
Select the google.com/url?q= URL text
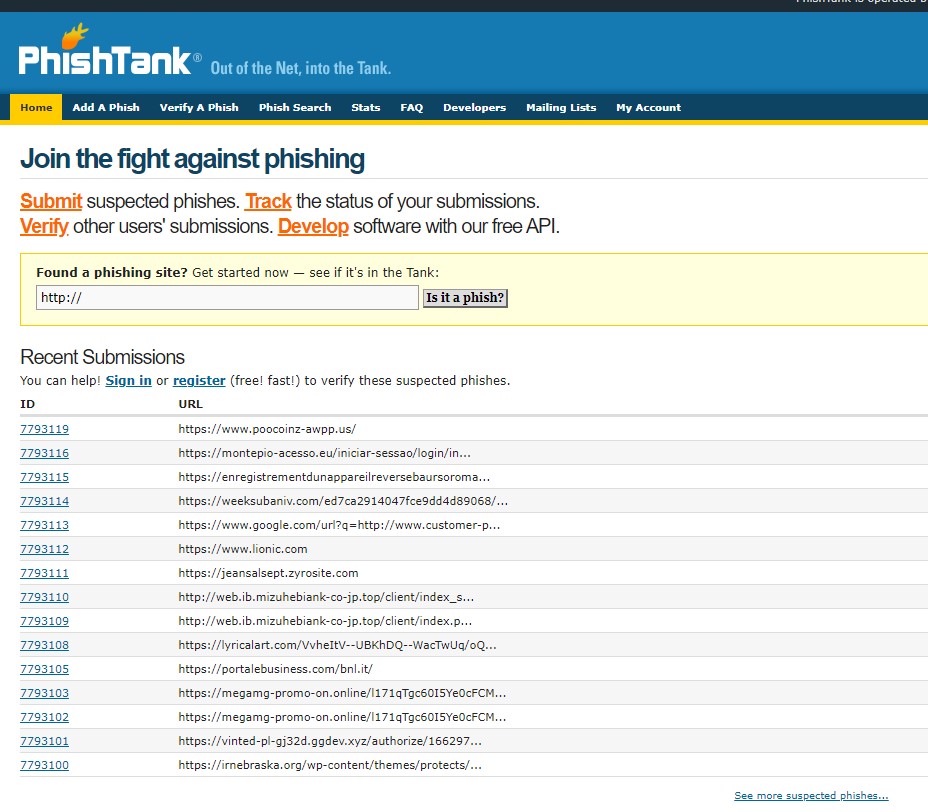[x=339, y=525]
